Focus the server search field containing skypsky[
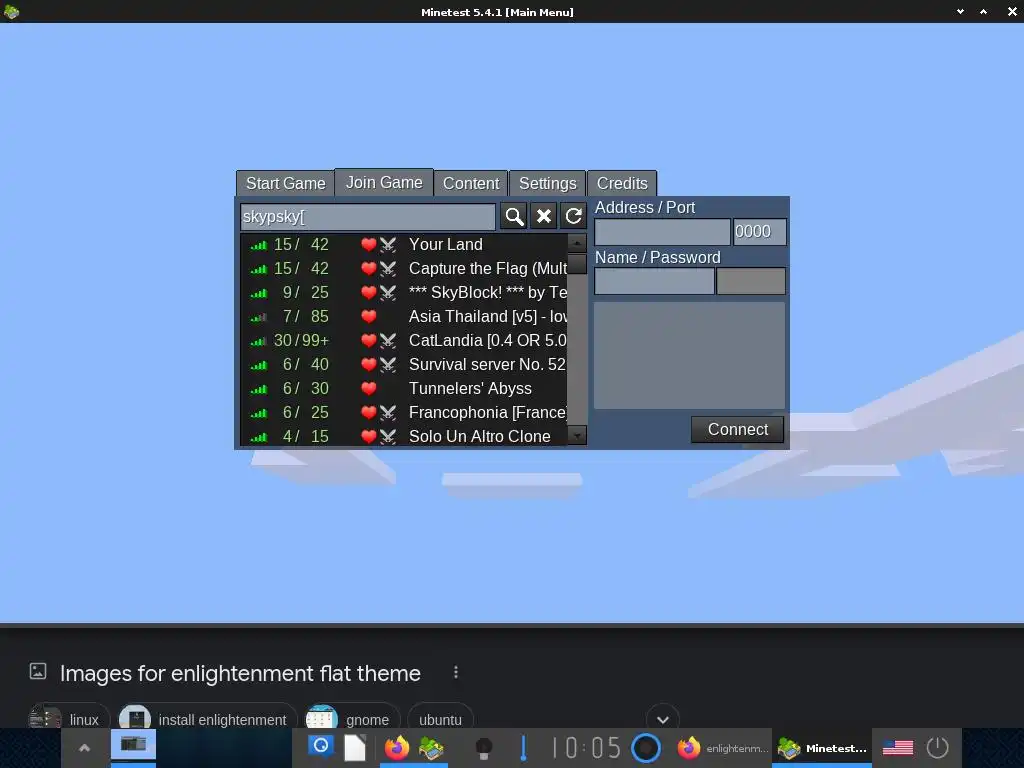 coord(368,216)
